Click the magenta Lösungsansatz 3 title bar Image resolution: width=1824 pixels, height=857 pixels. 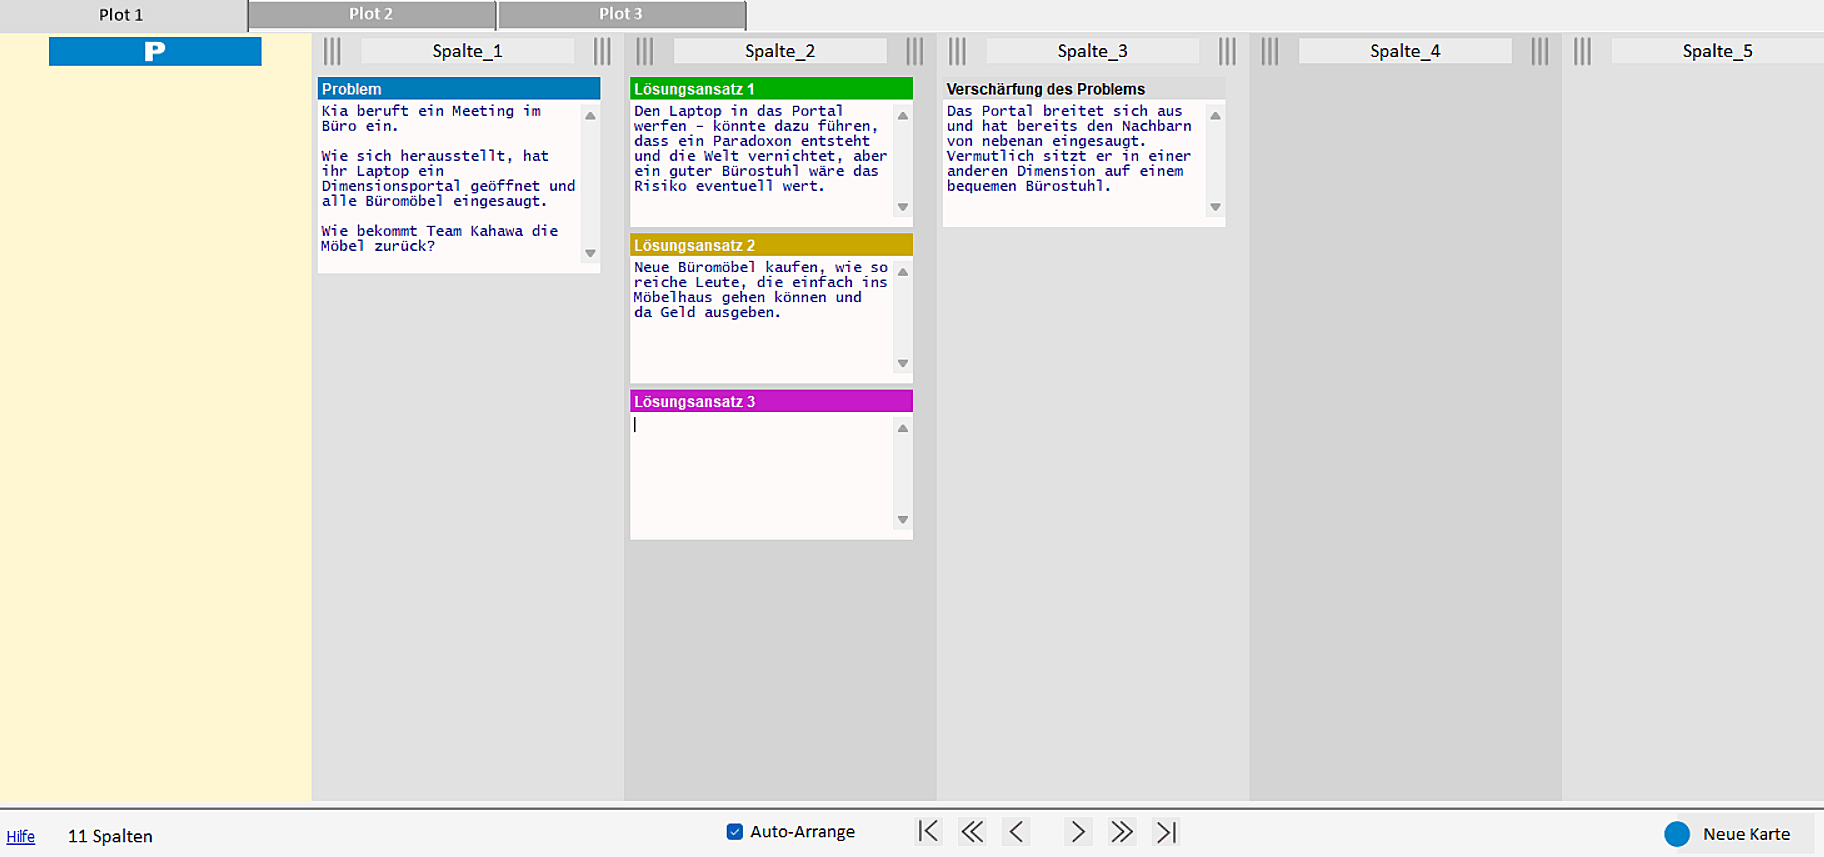(x=770, y=401)
